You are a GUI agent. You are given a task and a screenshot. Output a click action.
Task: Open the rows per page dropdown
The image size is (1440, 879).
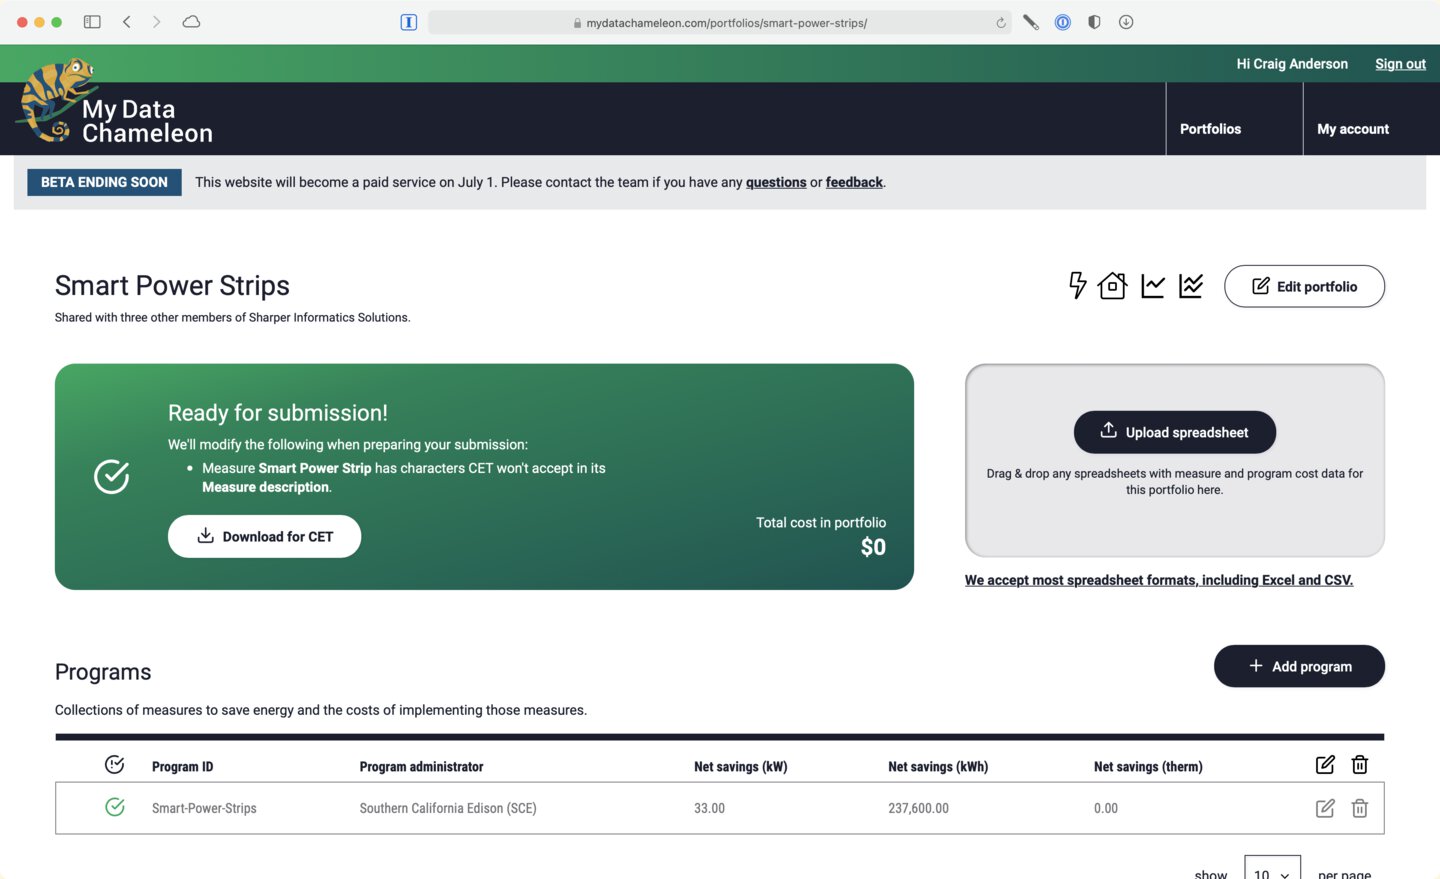pos(1272,868)
